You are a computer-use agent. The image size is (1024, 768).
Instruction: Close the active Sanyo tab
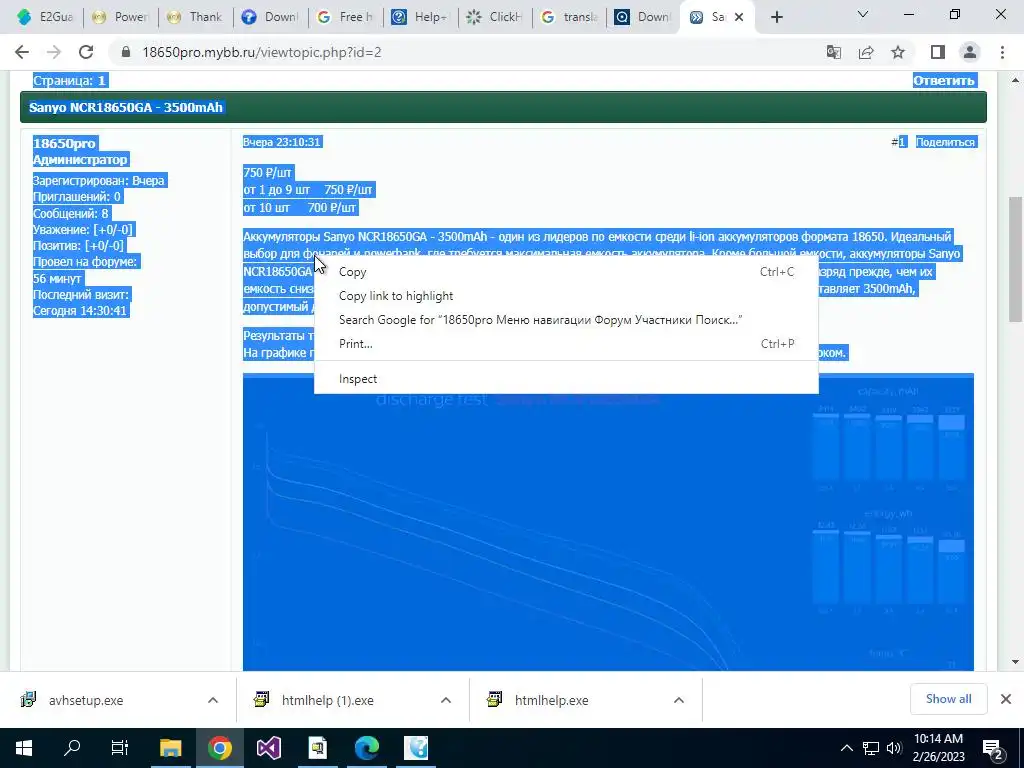pos(739,17)
